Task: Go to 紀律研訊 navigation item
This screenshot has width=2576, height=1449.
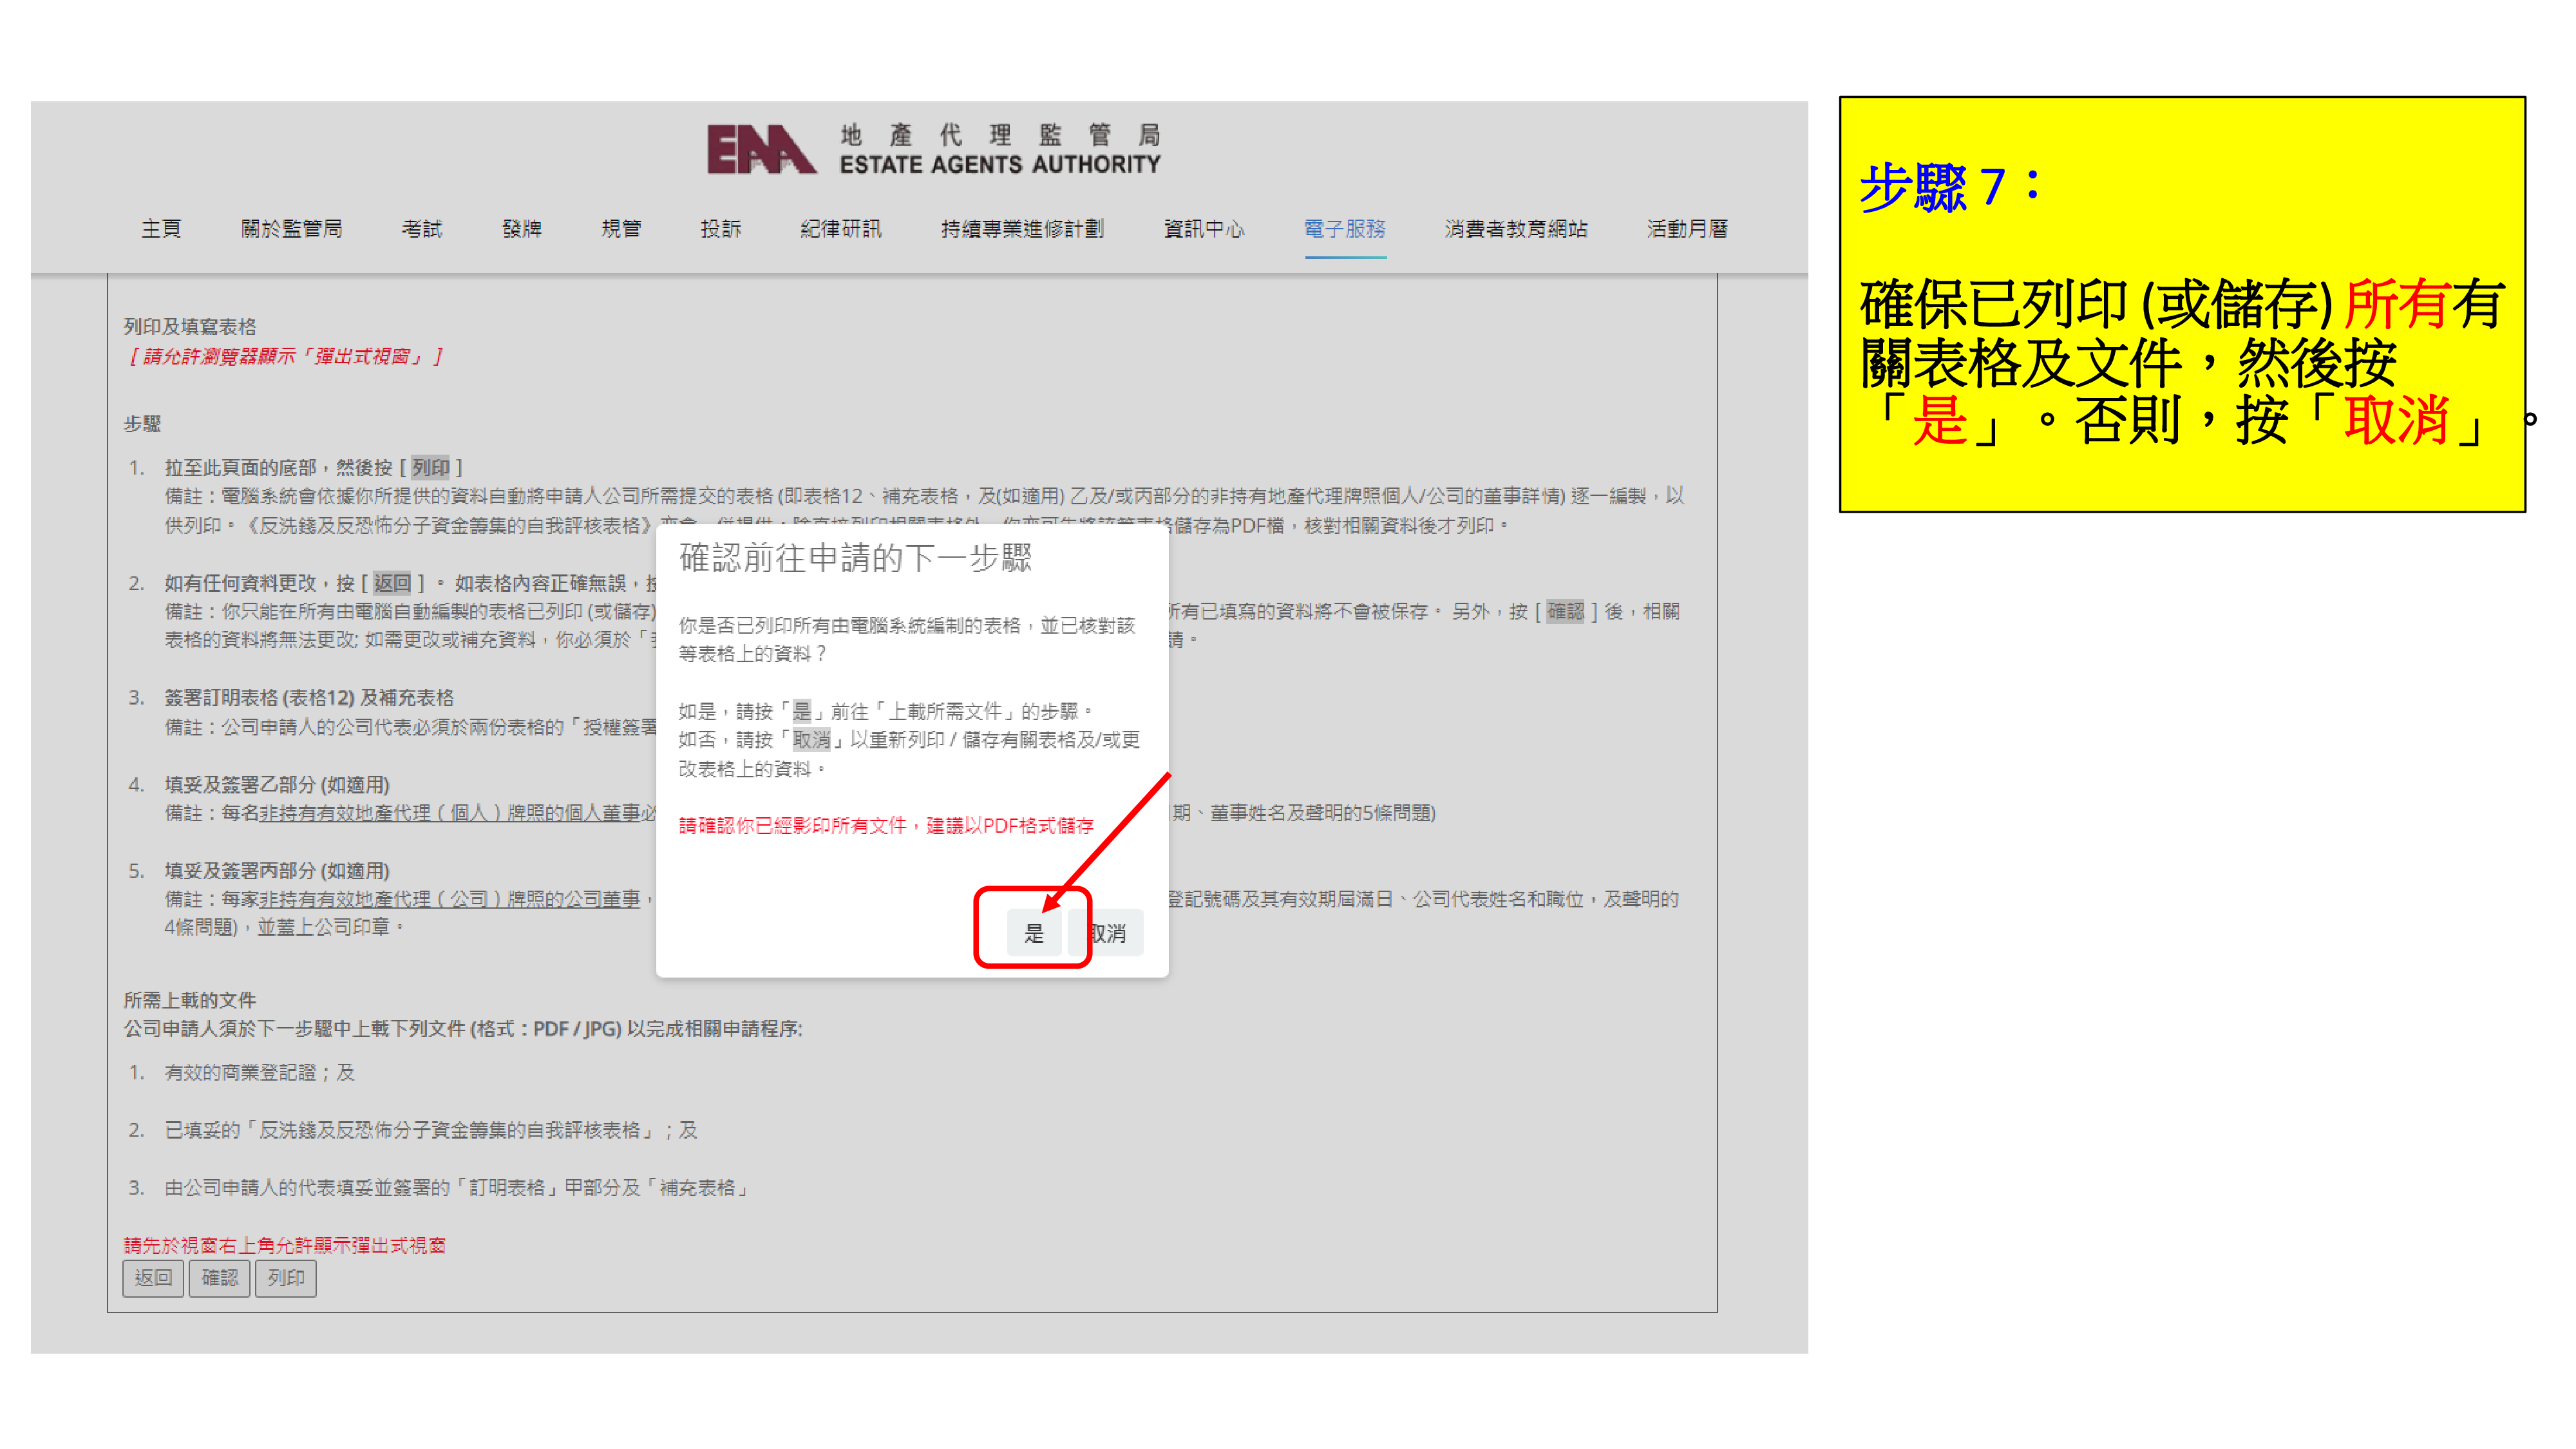Action: pyautogui.click(x=840, y=229)
